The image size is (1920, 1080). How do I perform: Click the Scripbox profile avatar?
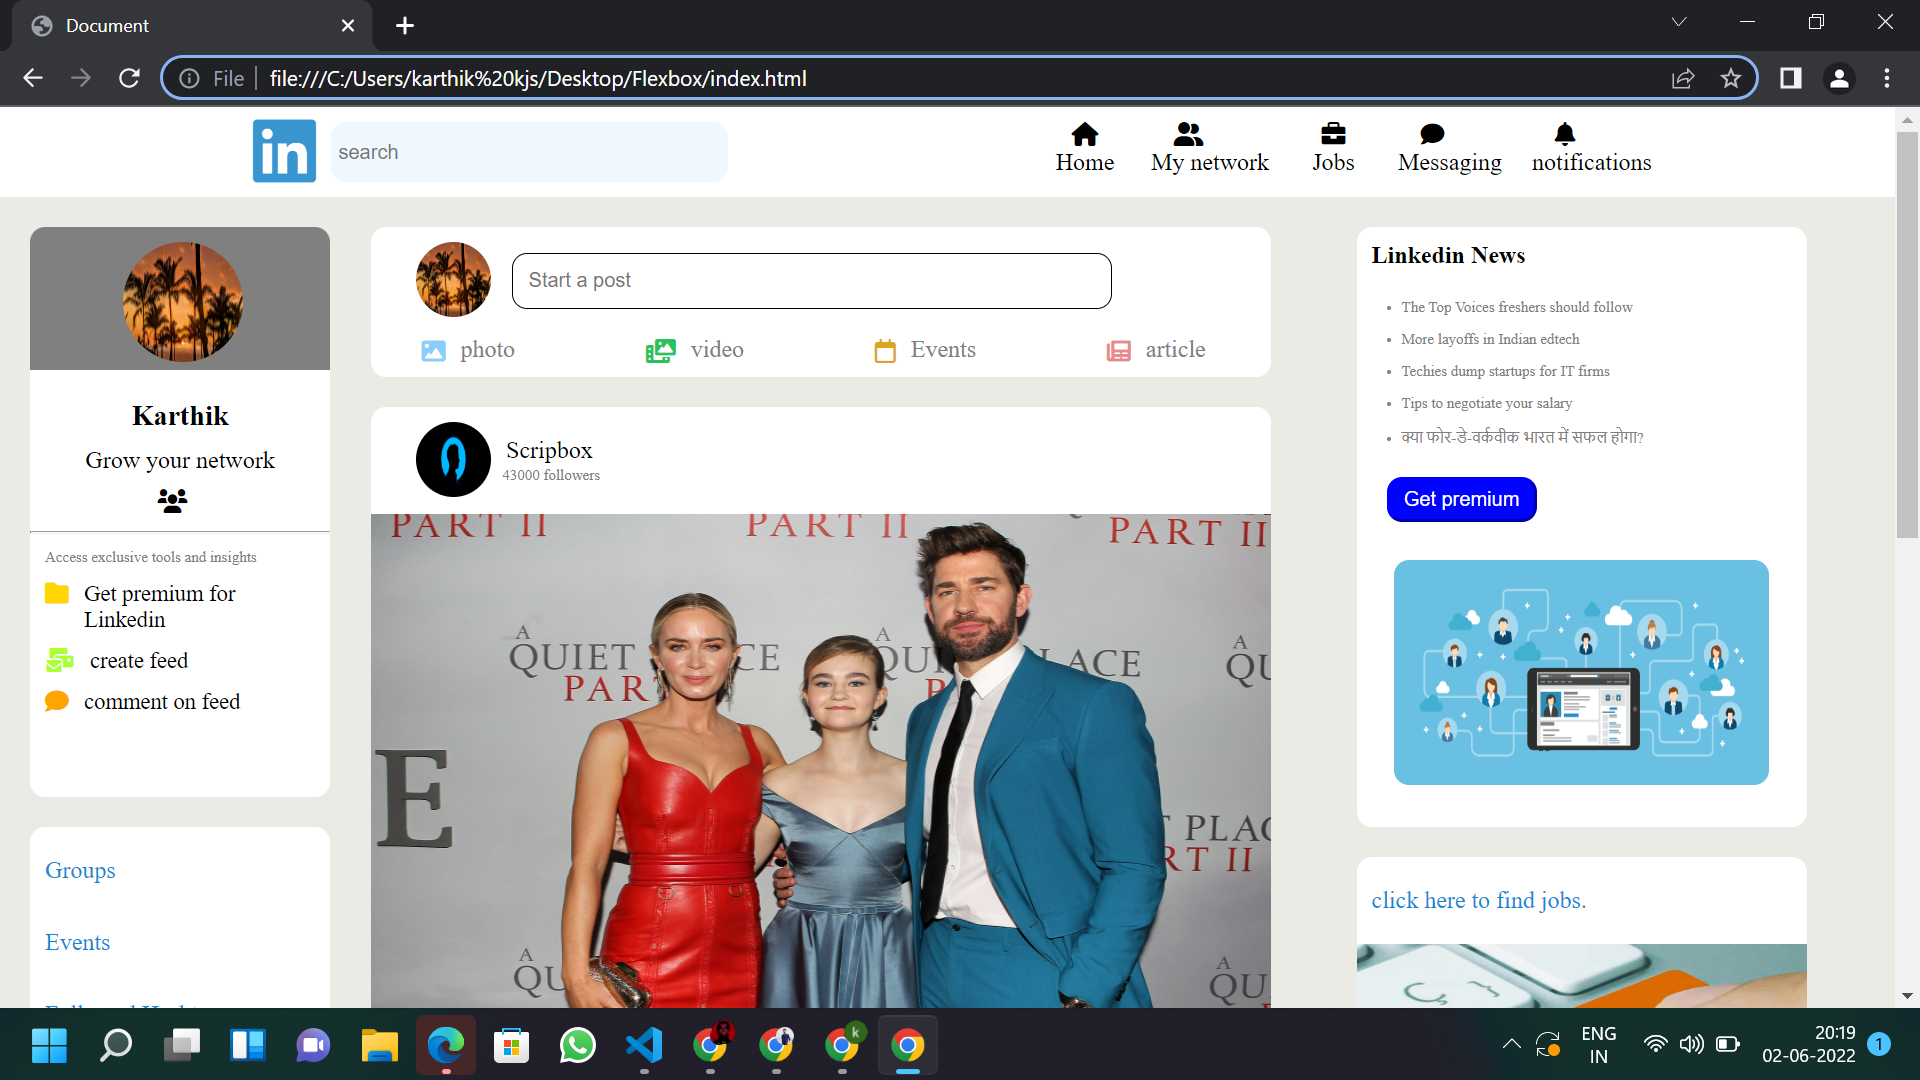point(453,459)
